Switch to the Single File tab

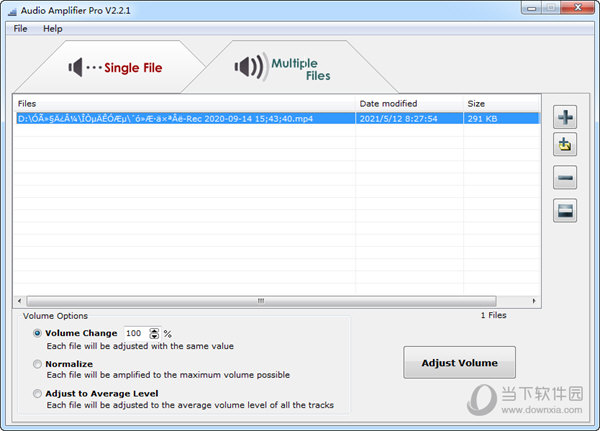115,68
